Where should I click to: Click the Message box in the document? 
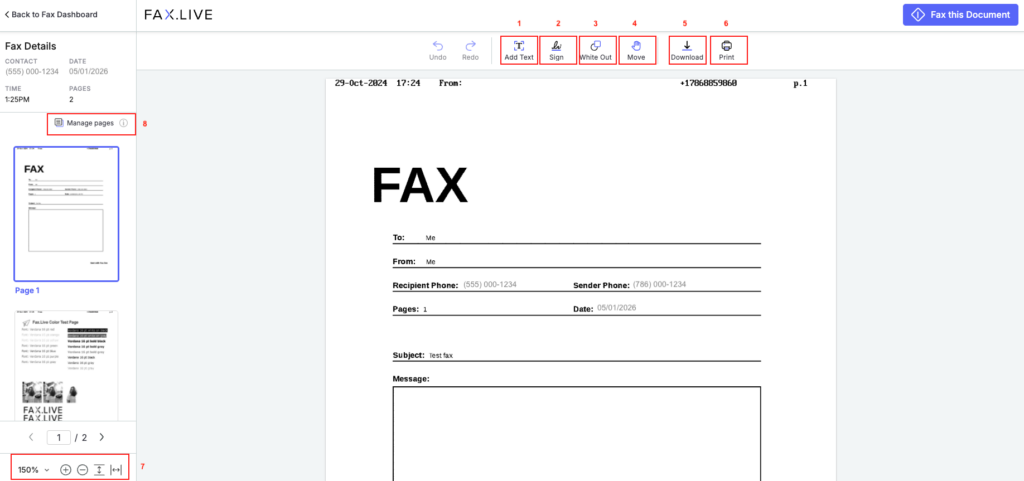(577, 433)
